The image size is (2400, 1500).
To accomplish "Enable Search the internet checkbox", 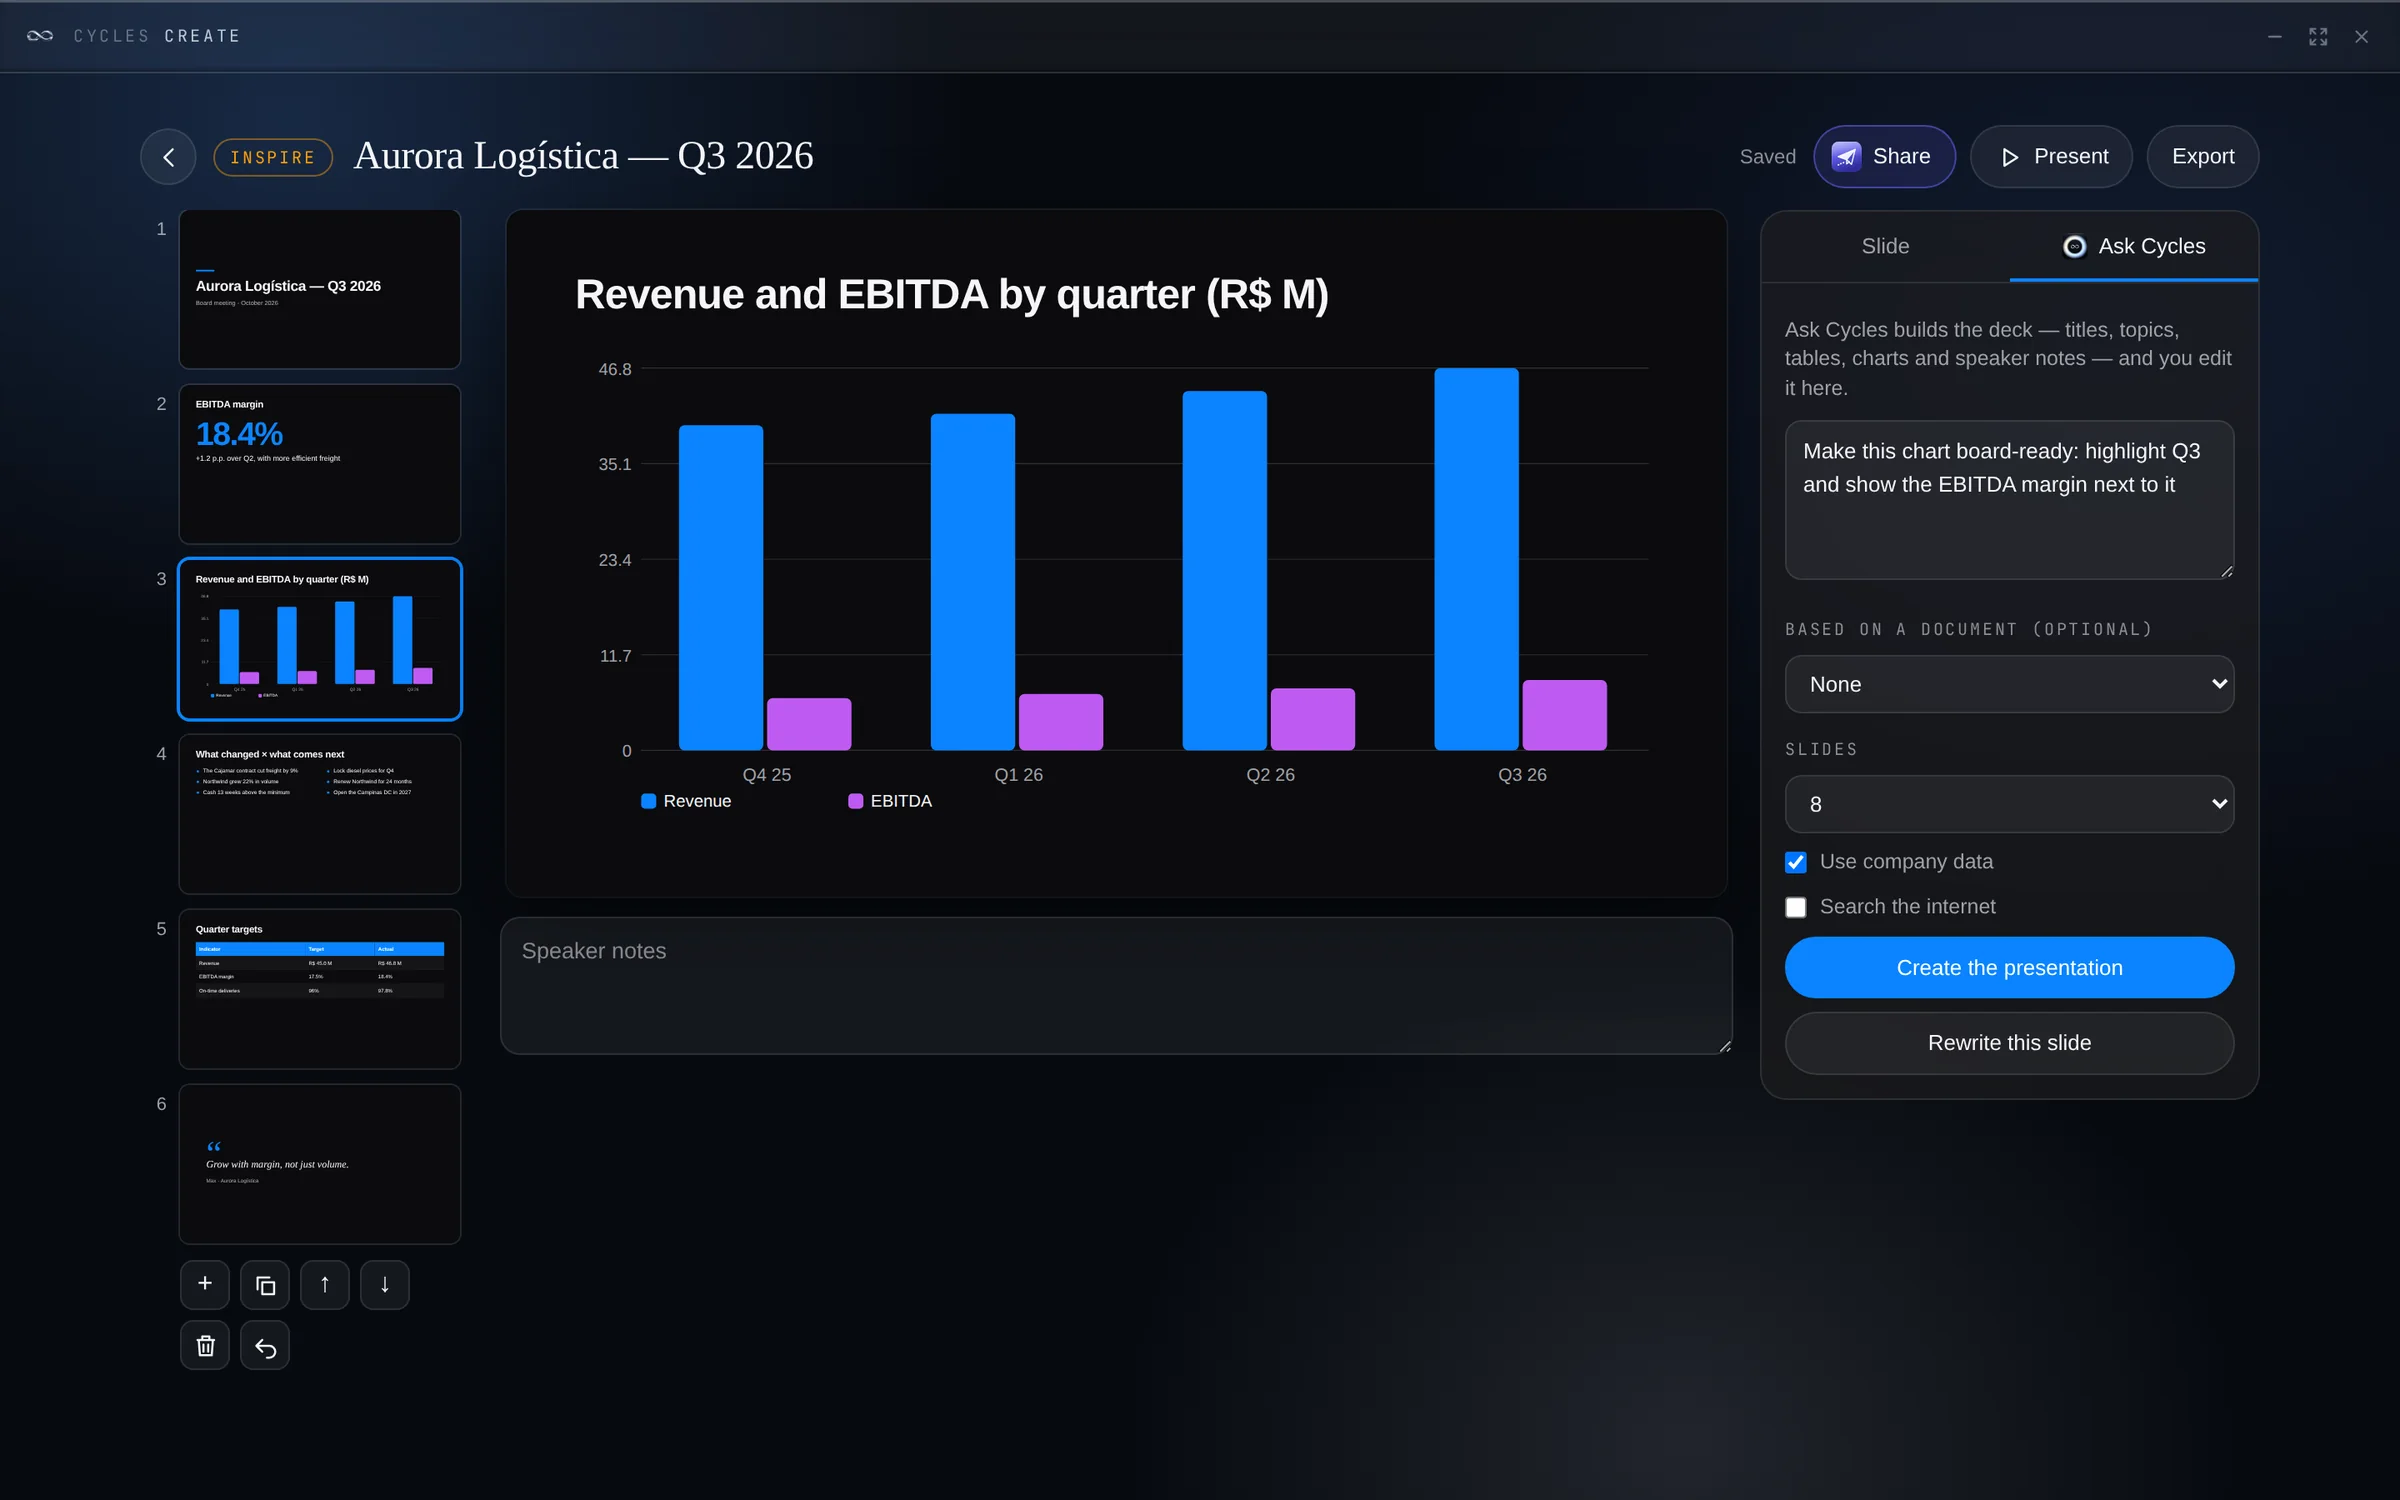I will (x=1796, y=907).
